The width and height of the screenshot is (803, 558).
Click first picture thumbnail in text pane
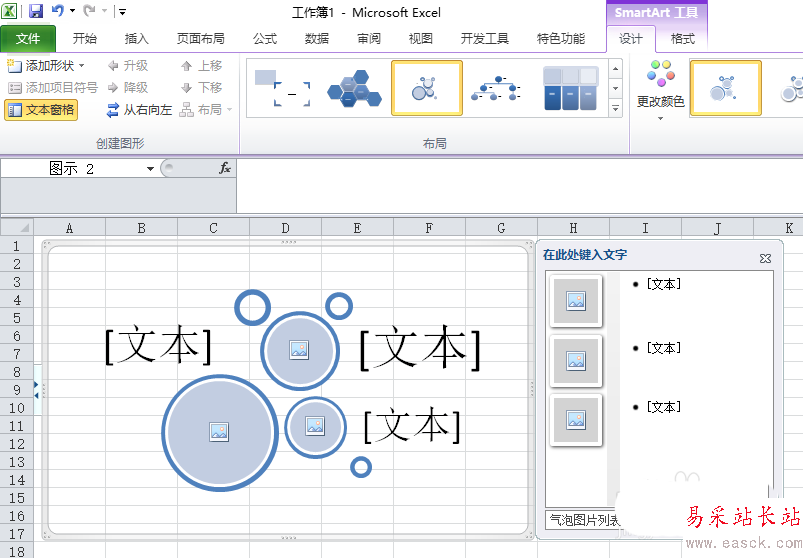click(576, 301)
